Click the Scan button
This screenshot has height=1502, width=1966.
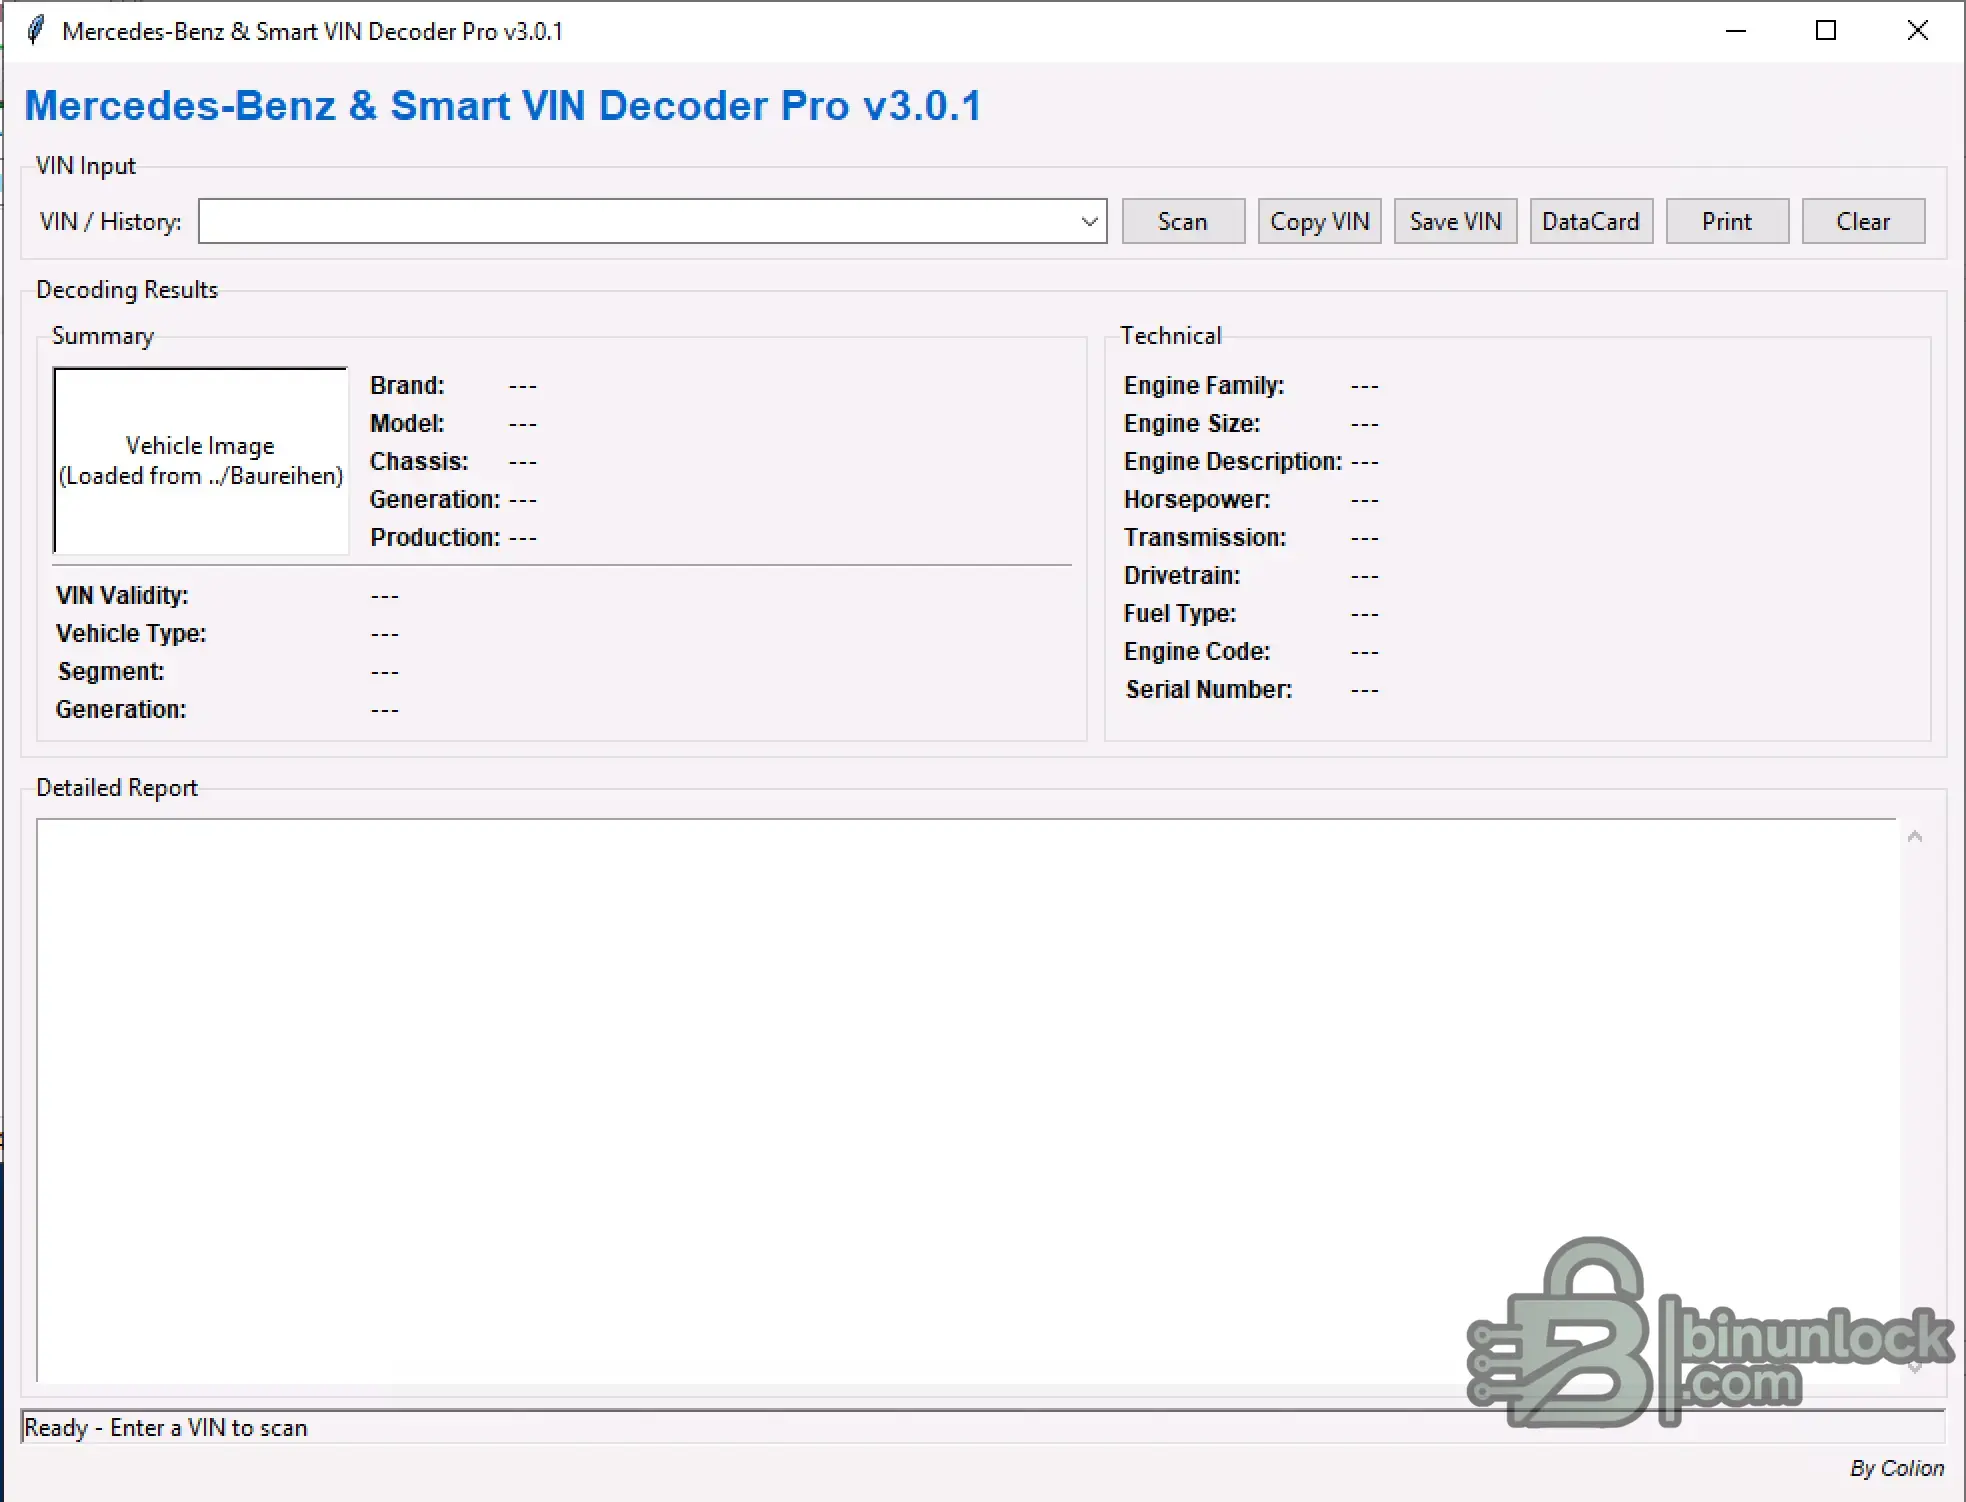pos(1183,221)
